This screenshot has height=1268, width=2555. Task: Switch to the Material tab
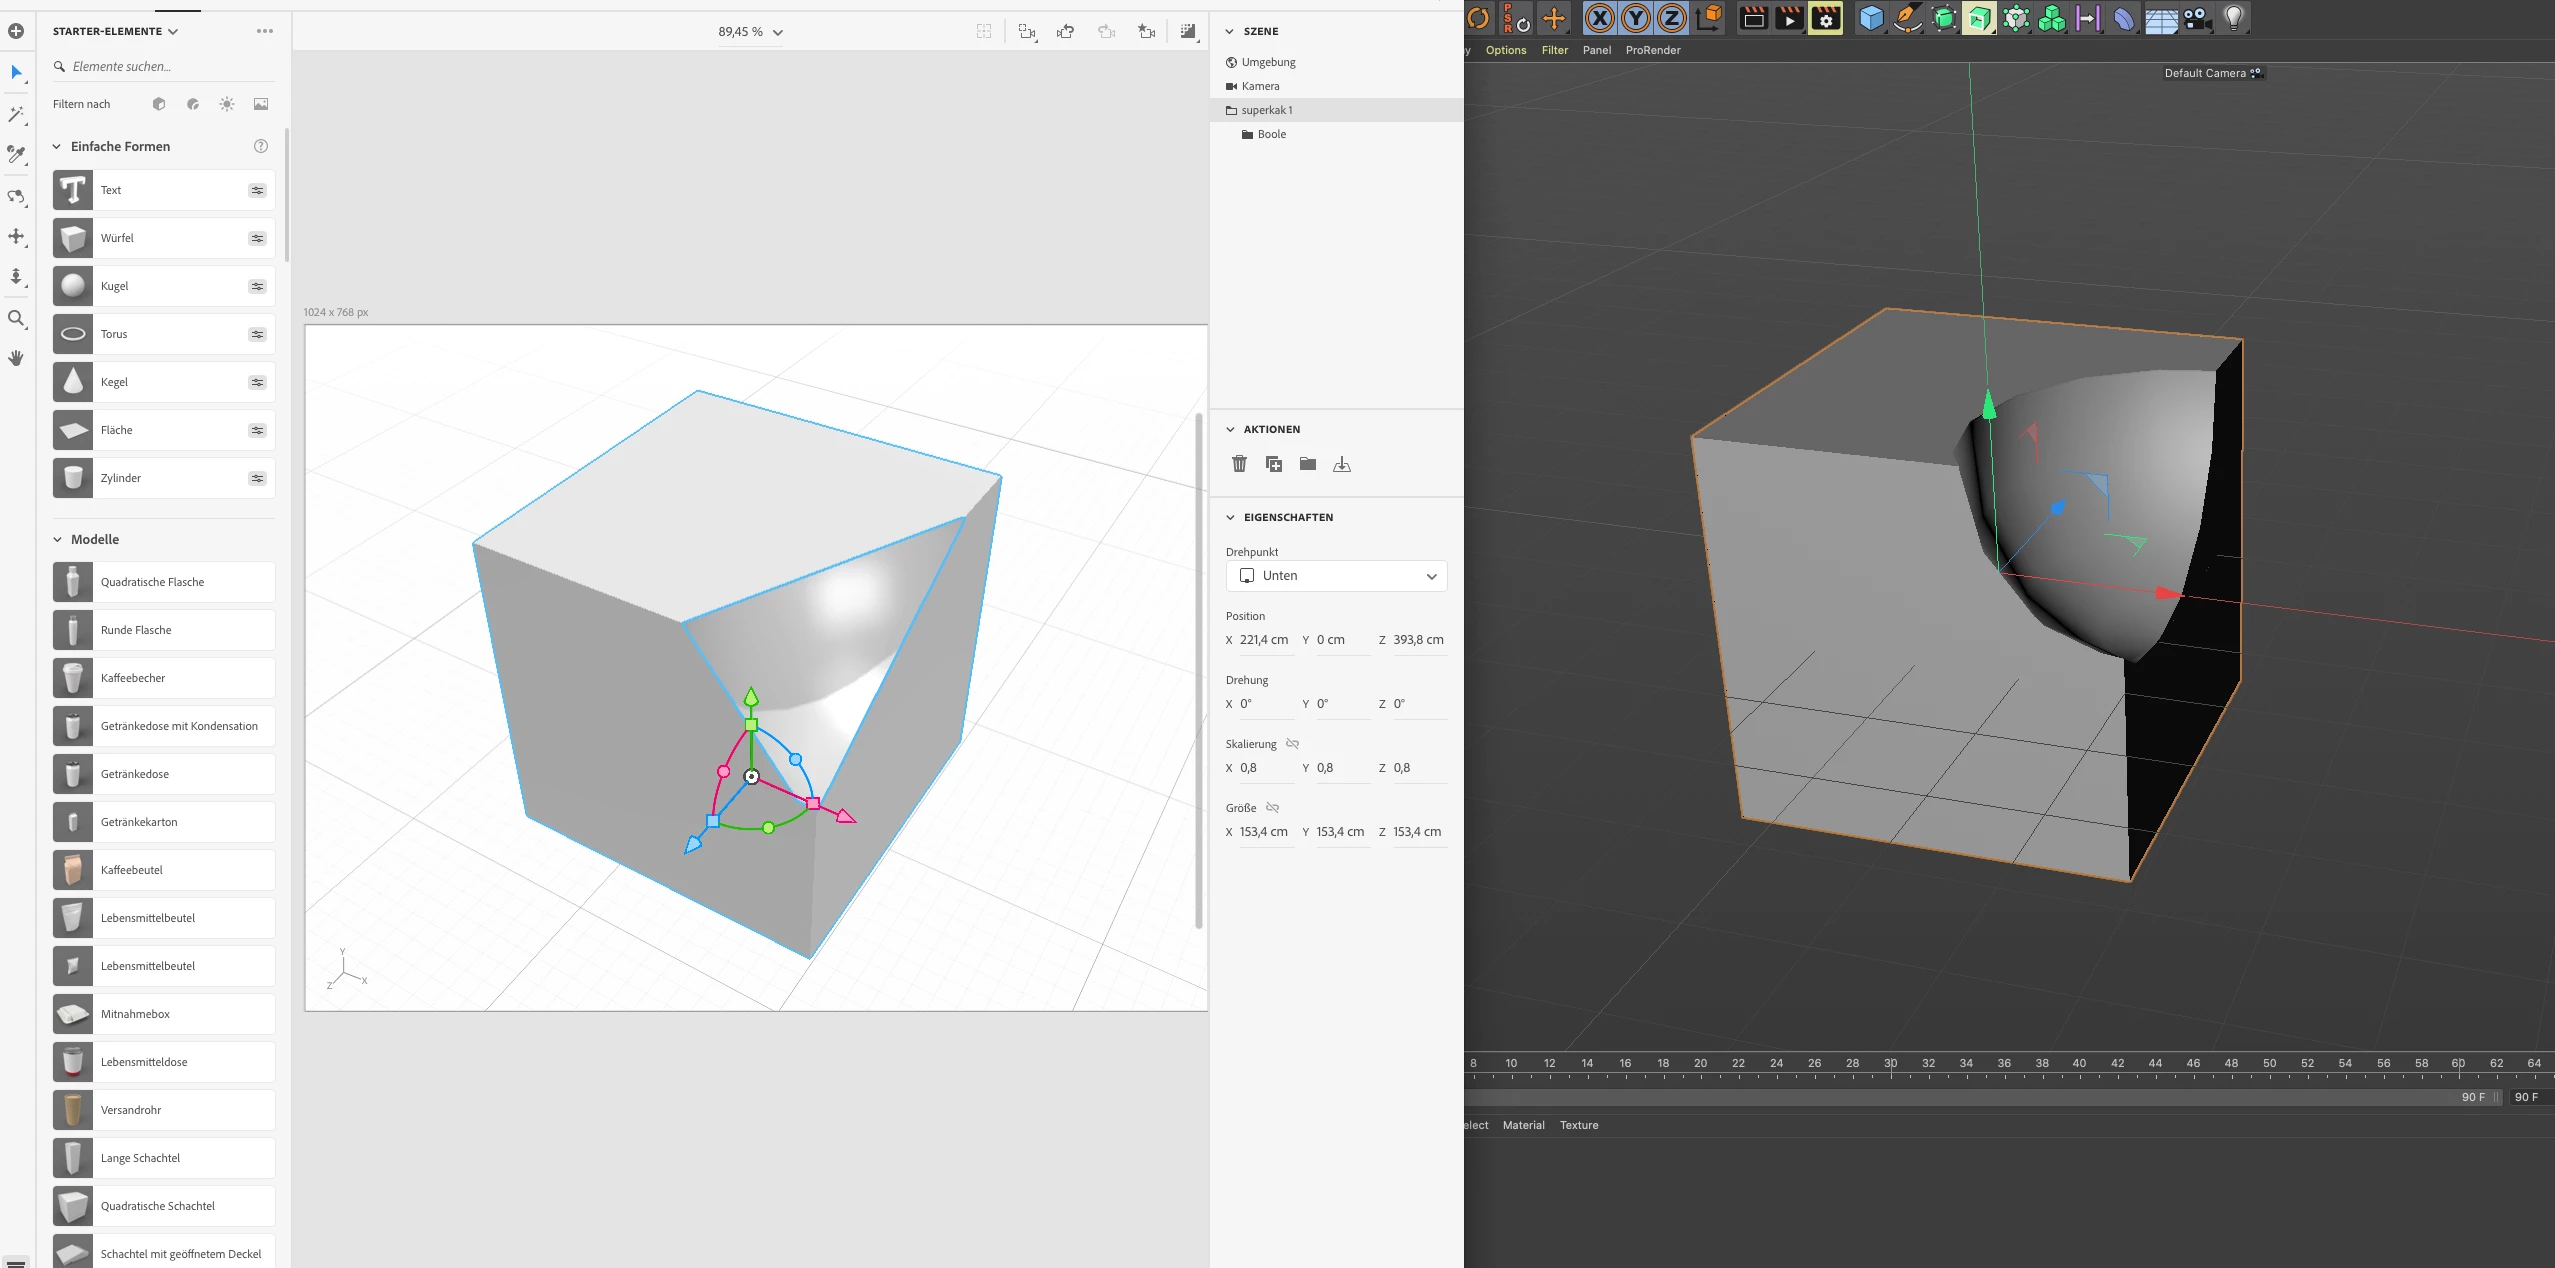pos(1523,1125)
